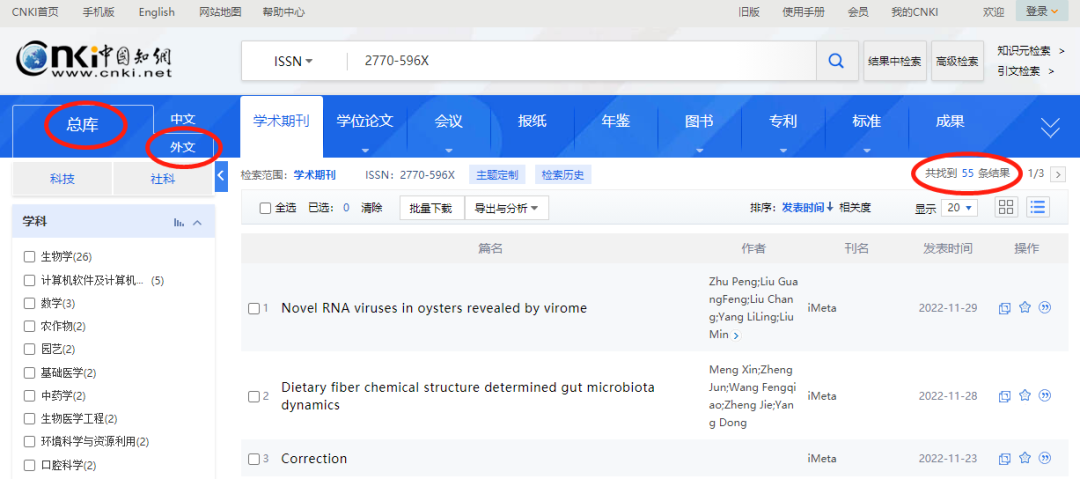1080x479 pixels.
Task: Filter by 社科 category button
Action: 163,179
